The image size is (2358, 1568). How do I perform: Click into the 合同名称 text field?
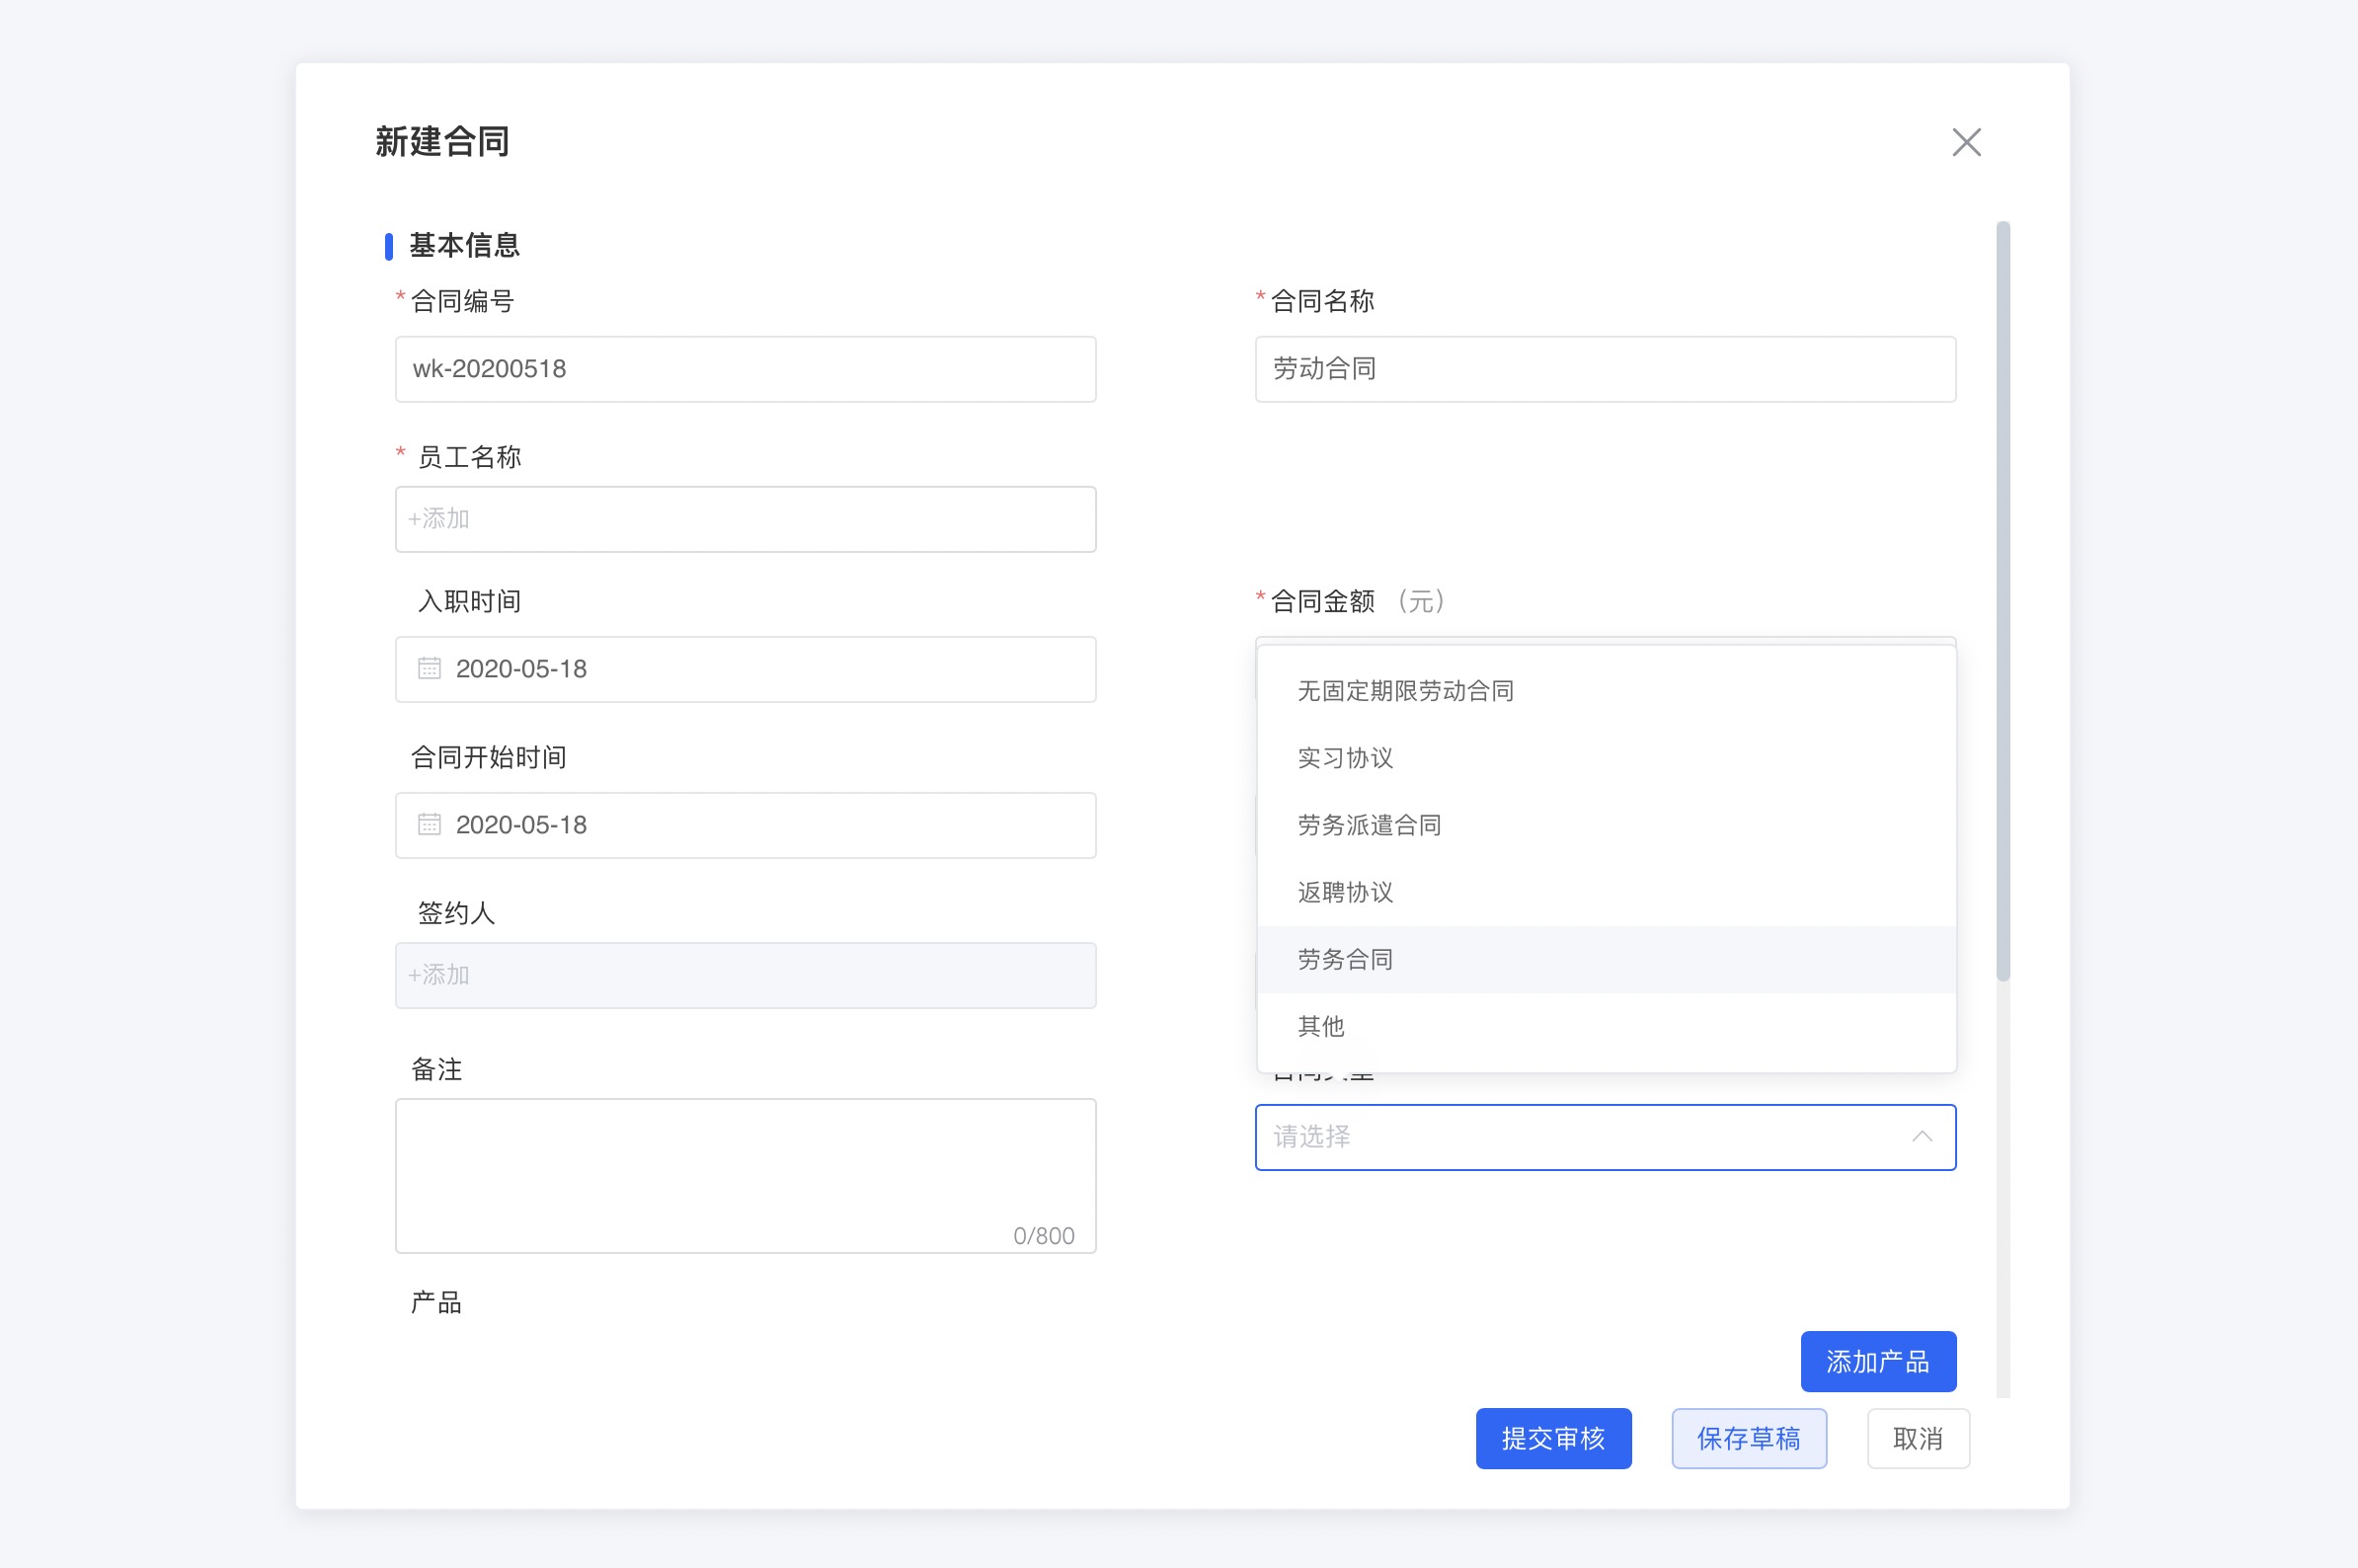[x=1604, y=369]
